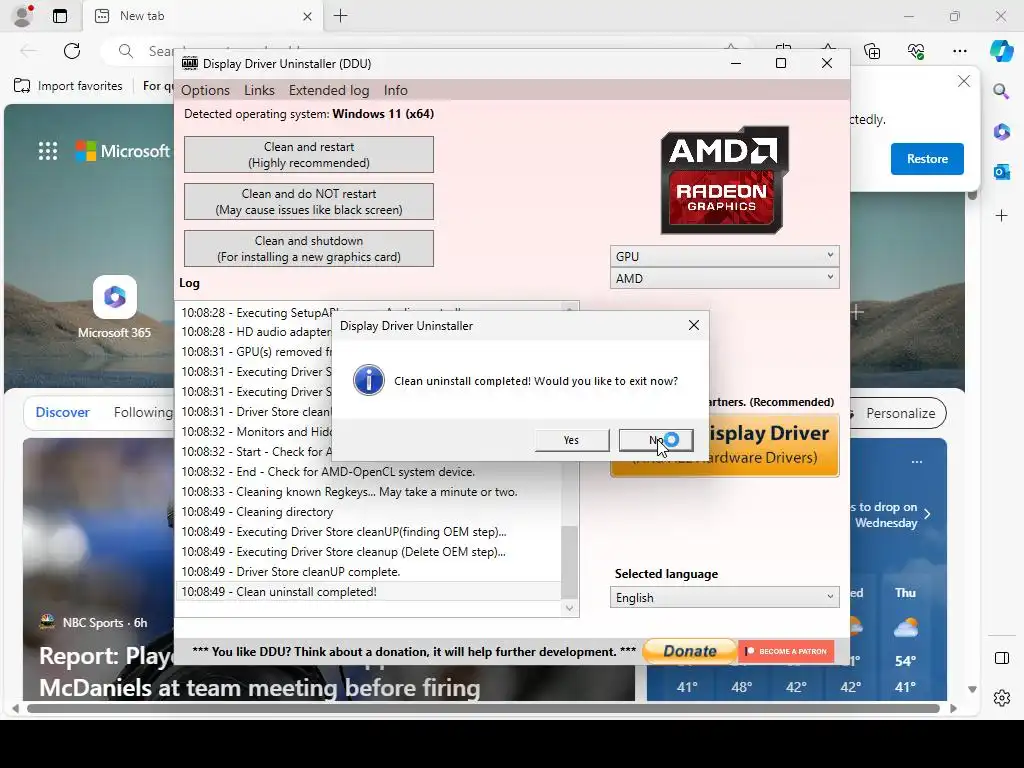The width and height of the screenshot is (1024, 768).
Task: Click Yes to exit DDU now
Action: click(x=571, y=440)
